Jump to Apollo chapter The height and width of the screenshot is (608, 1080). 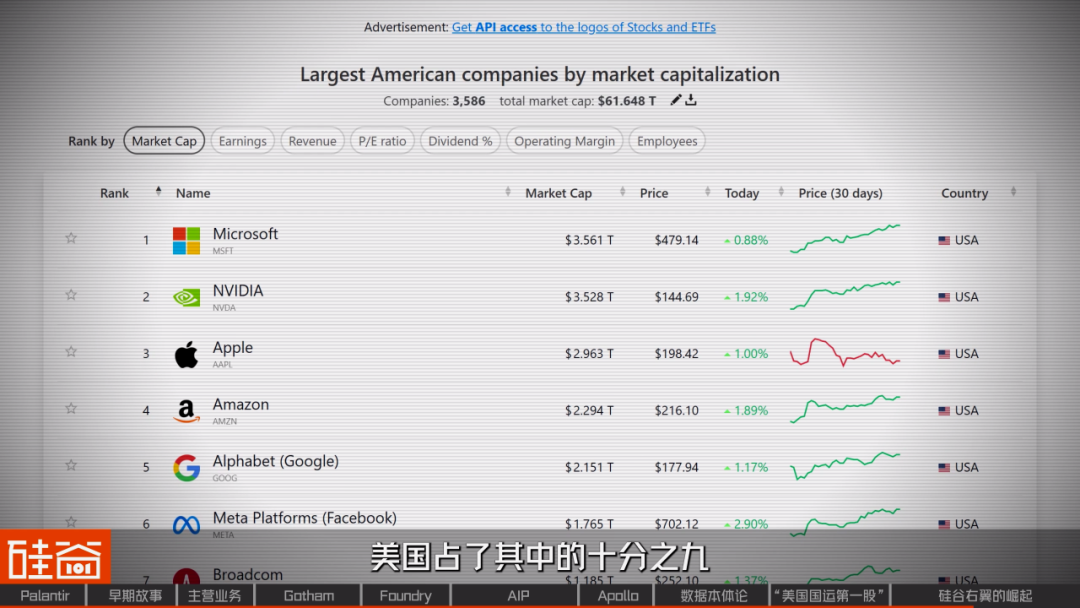click(618, 596)
